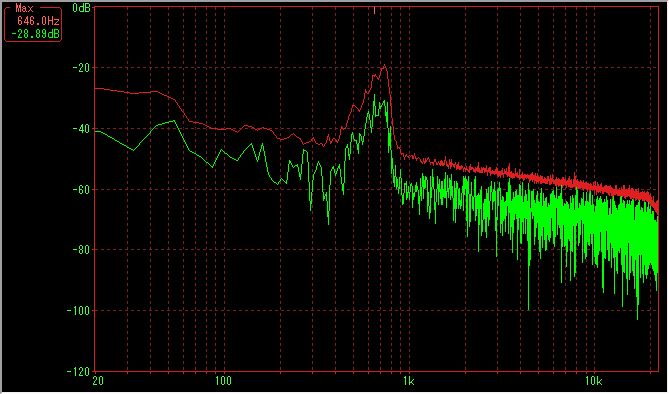Click the green trace's starting point at 20 Hz
Viewport: 669px width, 394px height.
[96, 131]
